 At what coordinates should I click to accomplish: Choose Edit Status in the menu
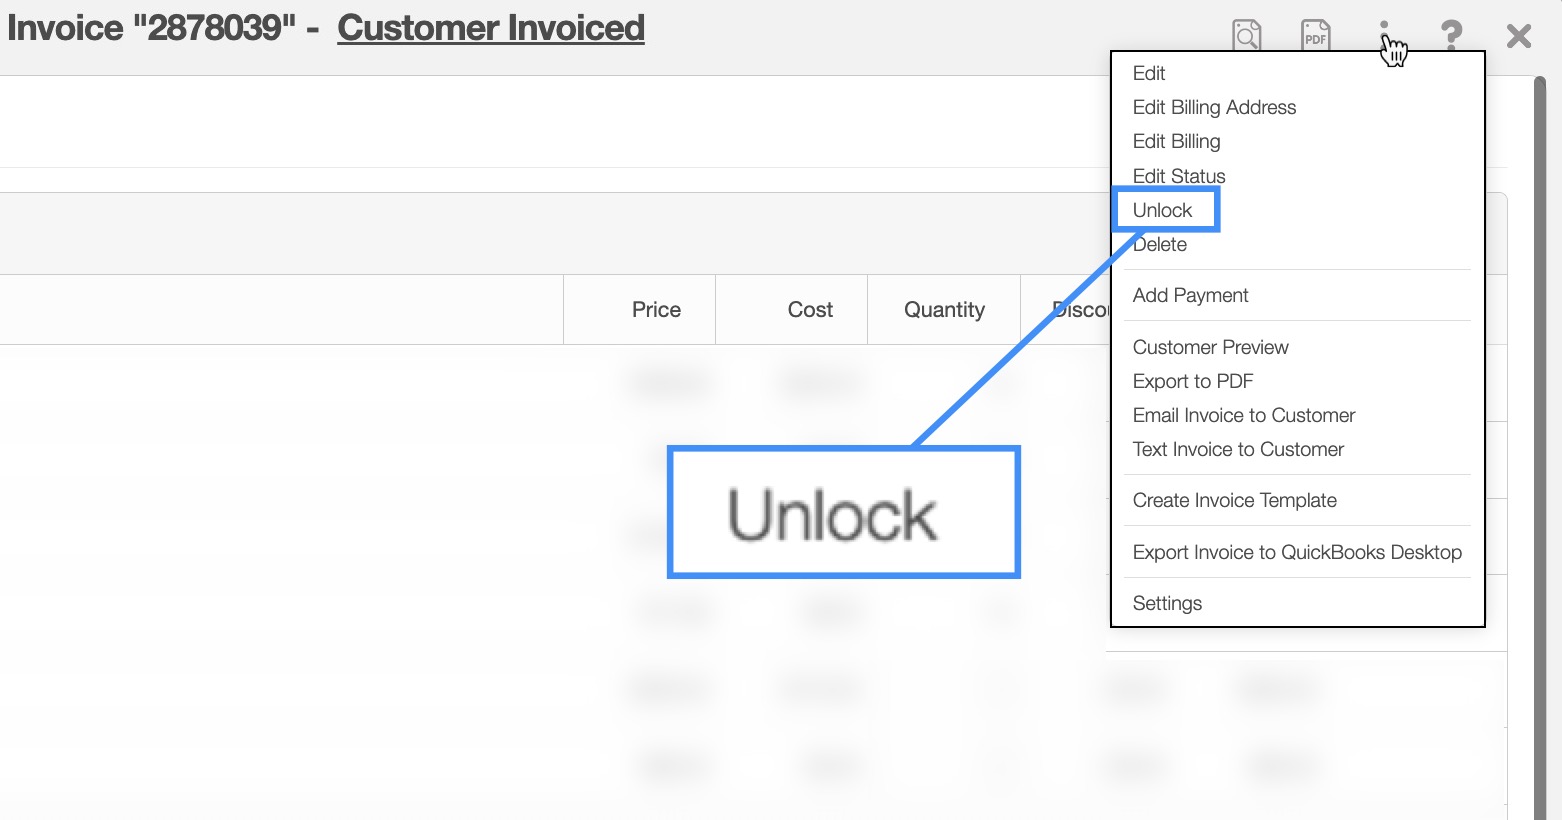point(1179,176)
